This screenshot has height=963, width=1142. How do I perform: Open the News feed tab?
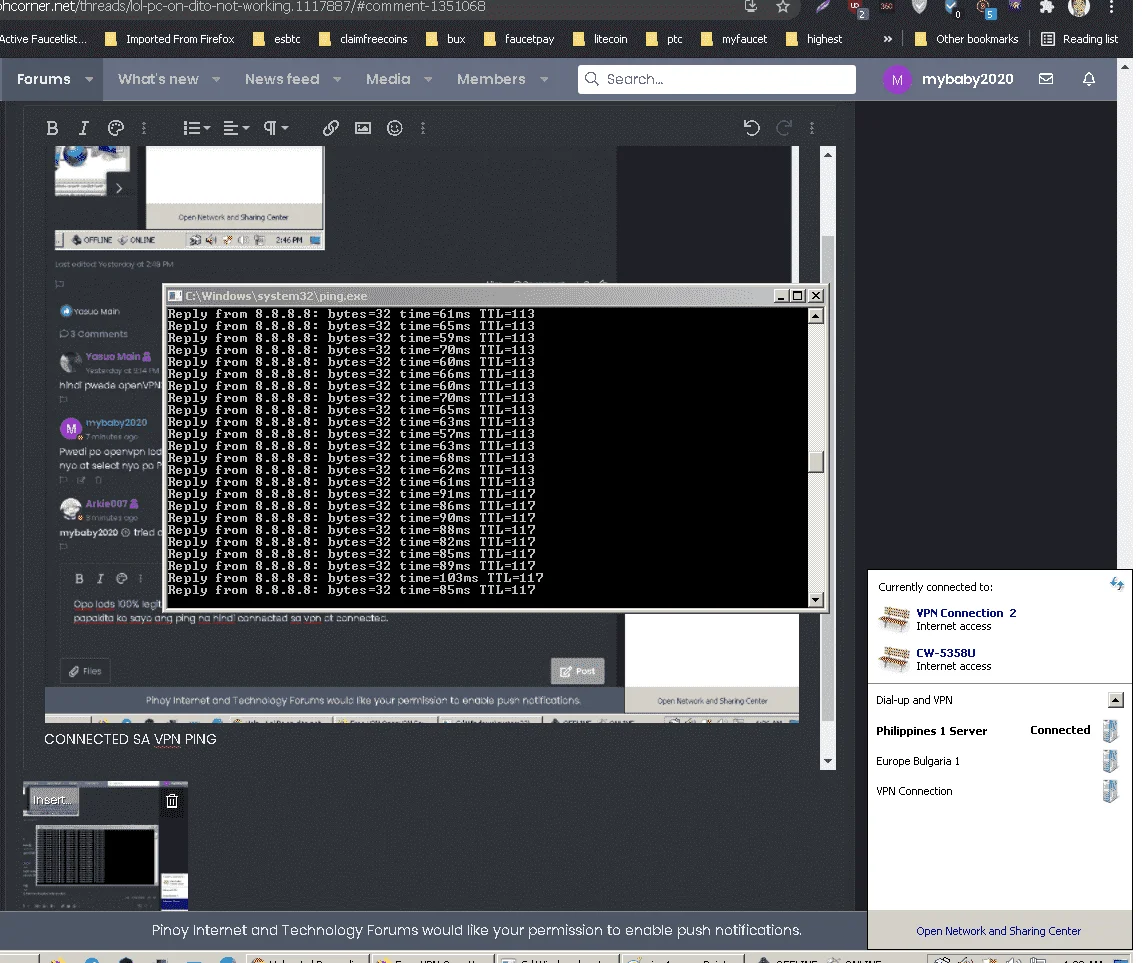click(x=282, y=79)
